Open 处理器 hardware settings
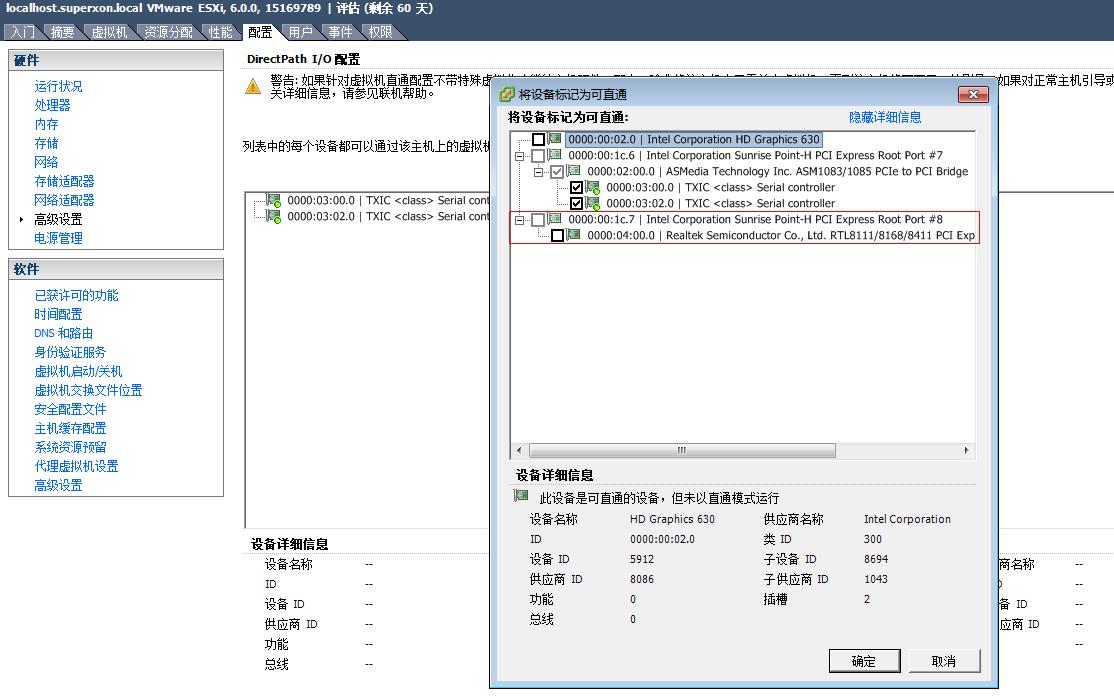This screenshot has height=698, width=1114. tap(53, 105)
